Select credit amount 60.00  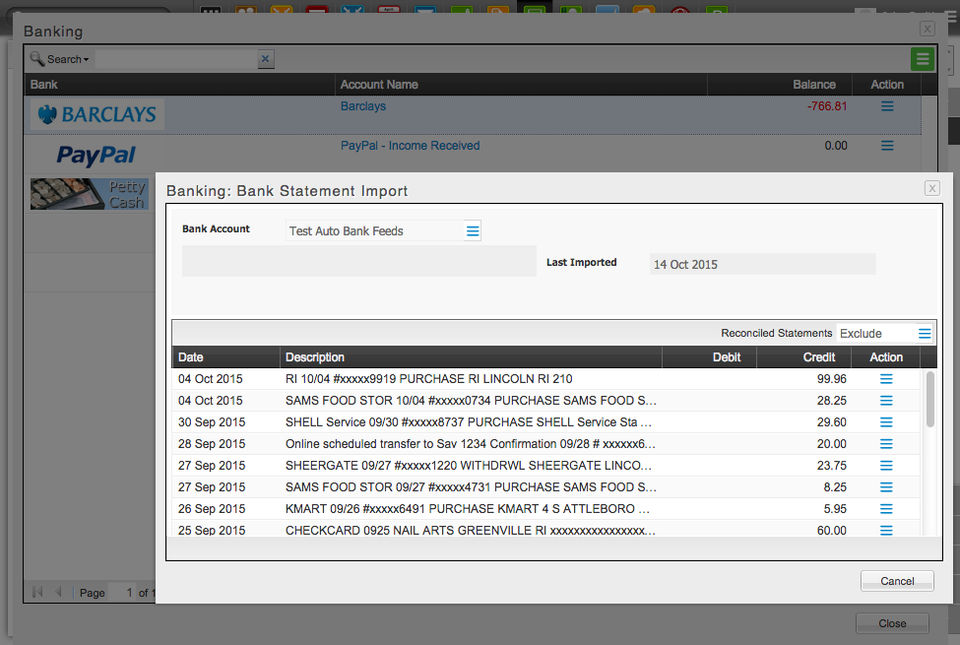click(831, 530)
